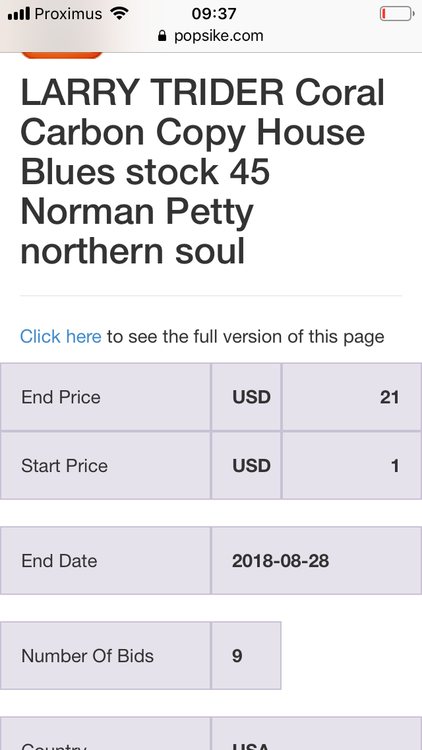Open the 'Click here' full version link
This screenshot has height=750, width=422.
60,336
